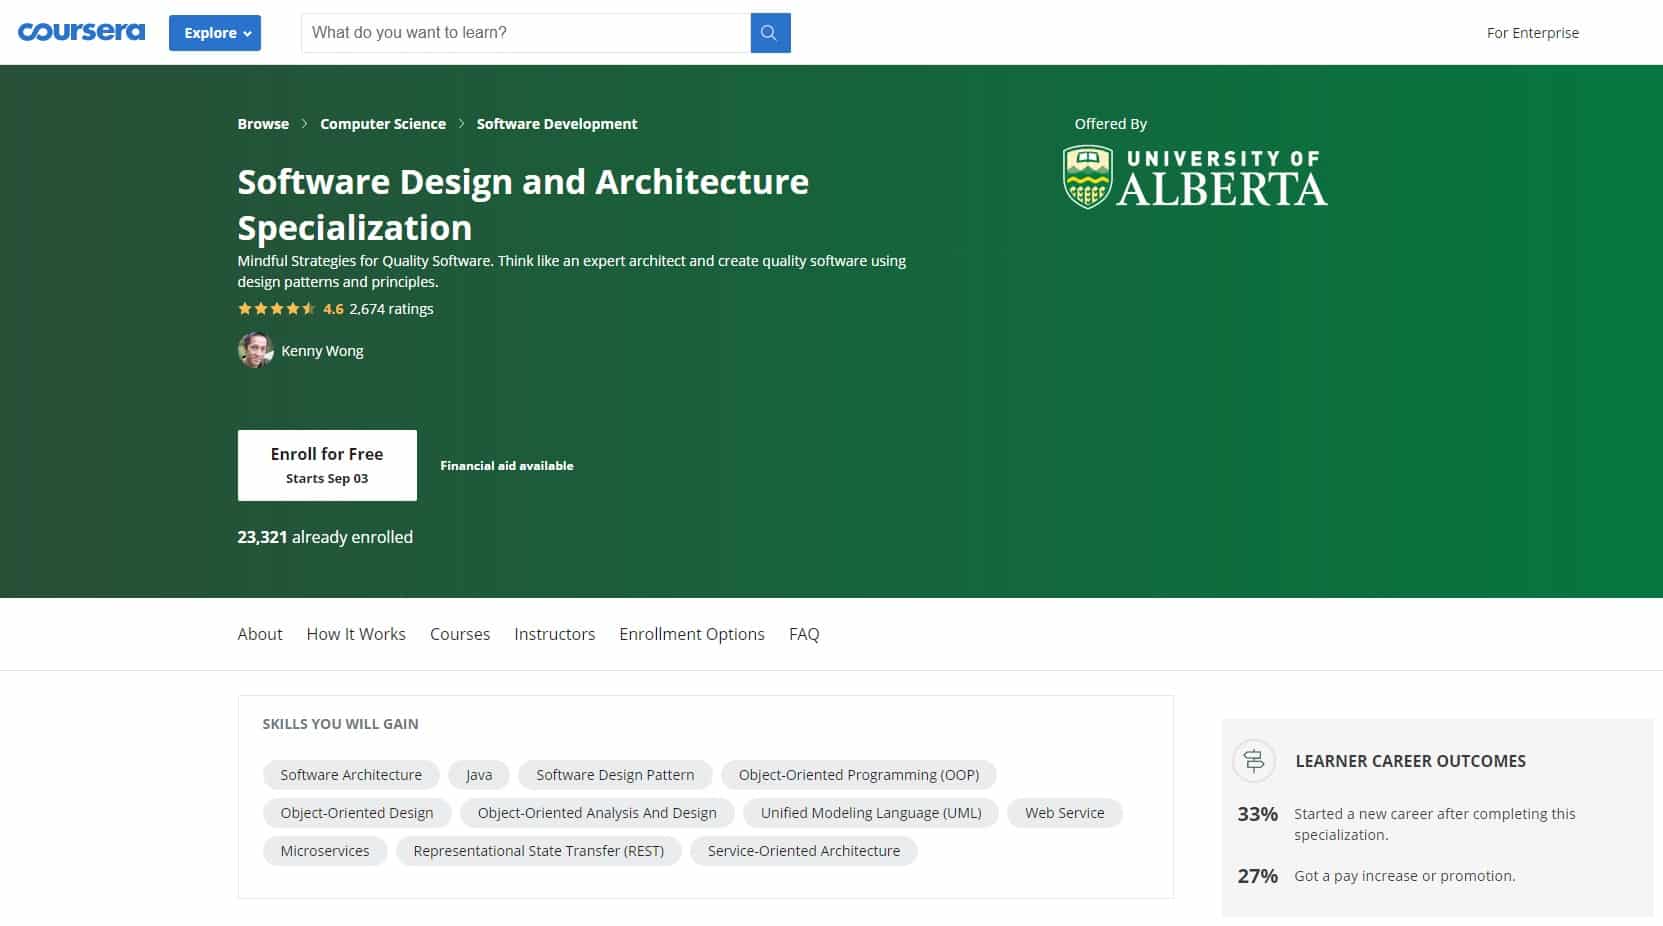Image resolution: width=1663 pixels, height=926 pixels.
Task: Open the For Enterprise link
Action: tap(1532, 33)
